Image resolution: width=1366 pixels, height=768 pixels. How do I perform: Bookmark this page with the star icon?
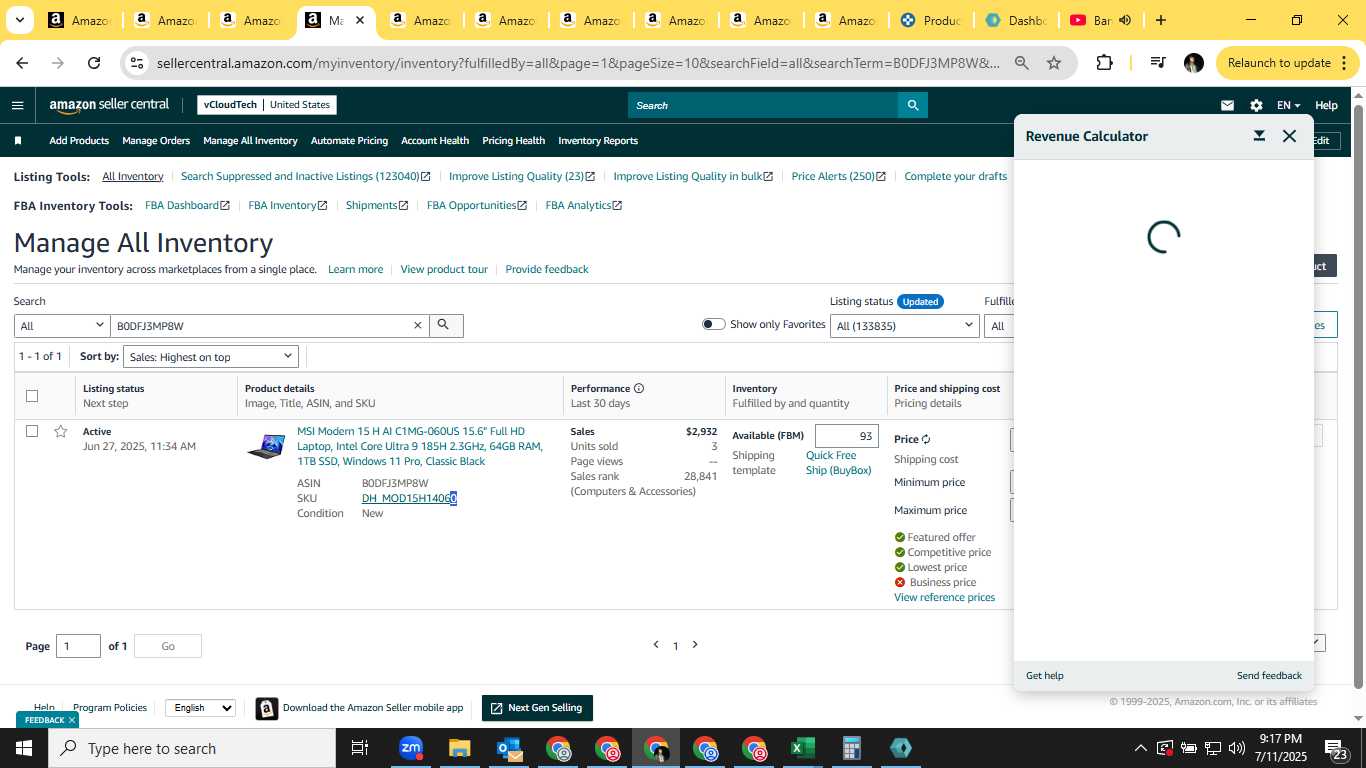[x=1054, y=63]
